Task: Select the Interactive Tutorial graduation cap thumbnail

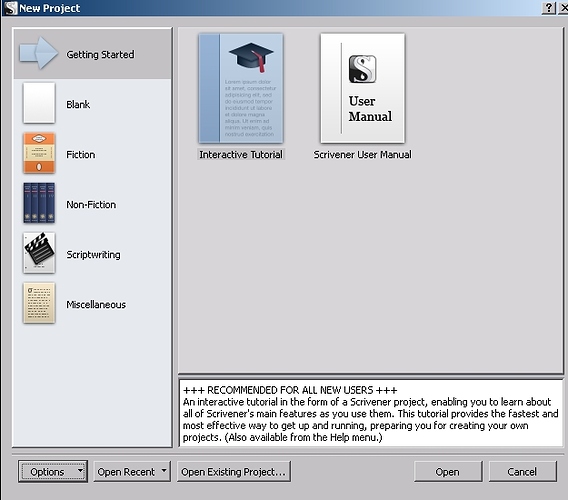Action: coord(241,88)
